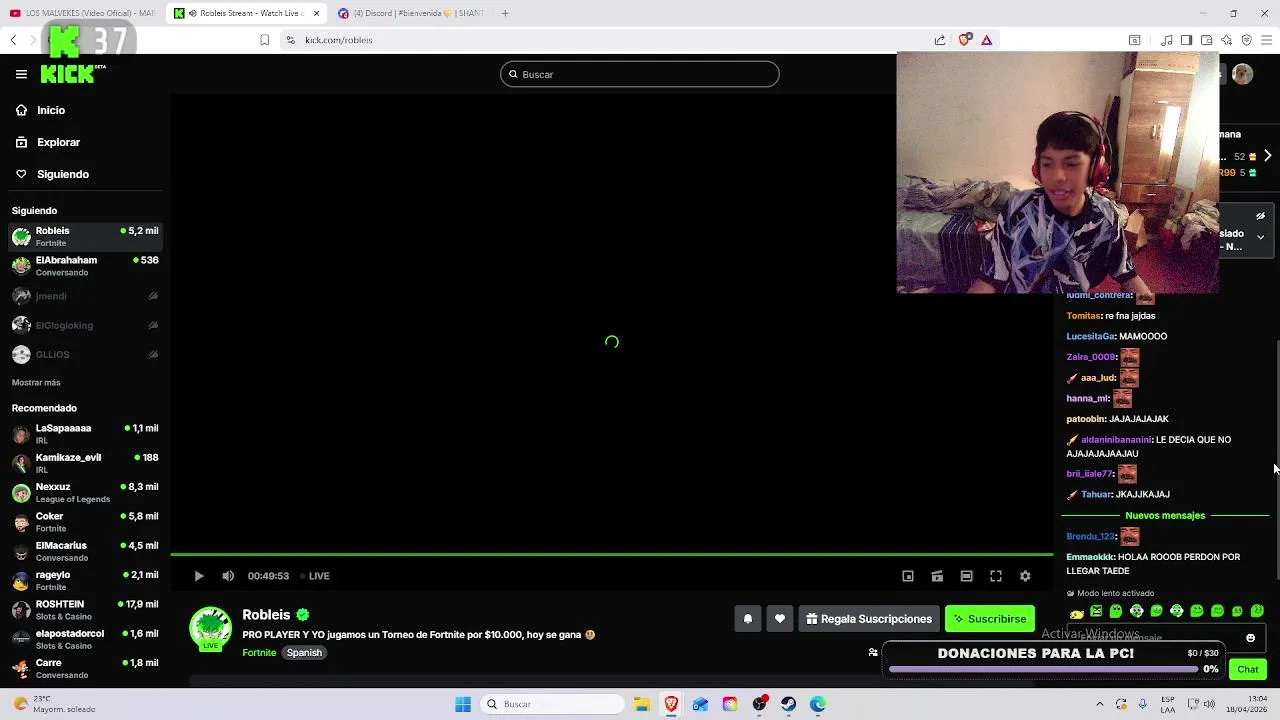The image size is (1280, 720).
Task: Go to the Kick logo home
Action: click(x=70, y=74)
